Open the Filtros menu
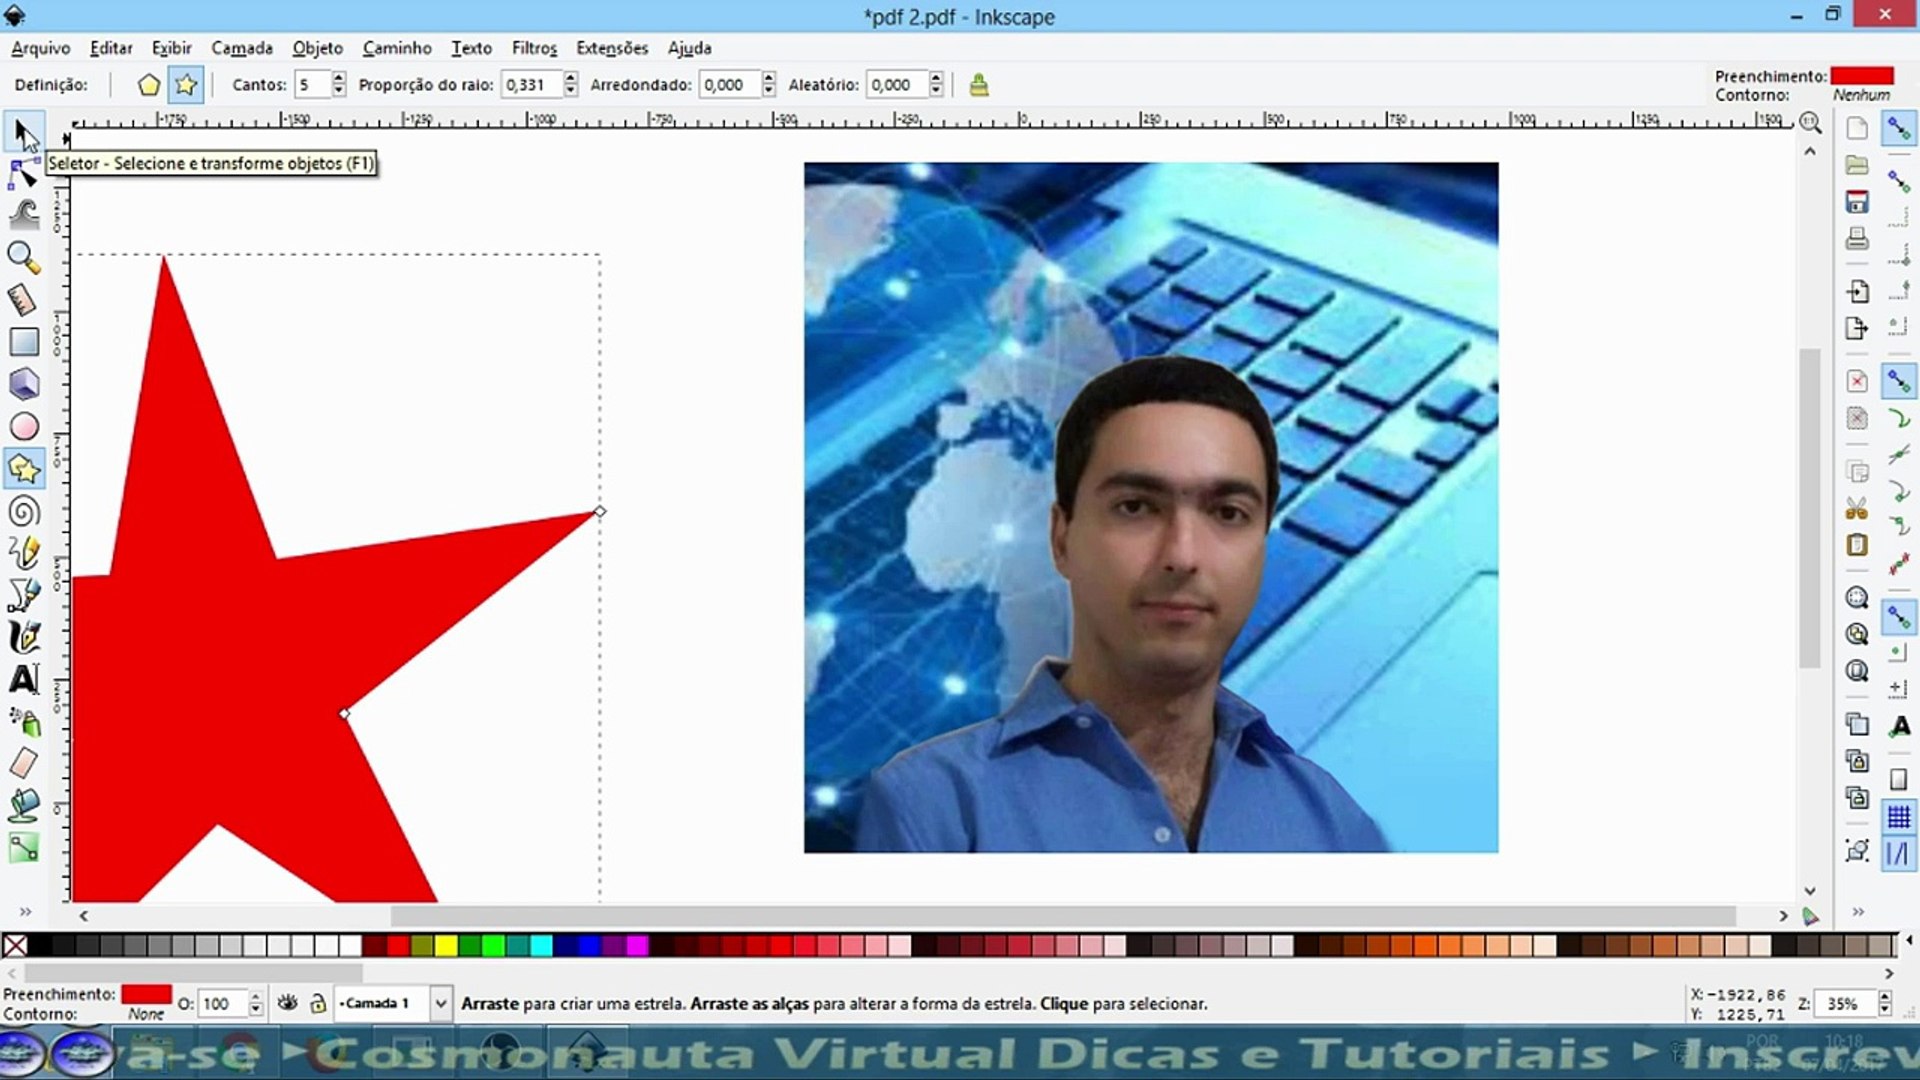Viewport: 1920px width, 1080px height. (534, 48)
